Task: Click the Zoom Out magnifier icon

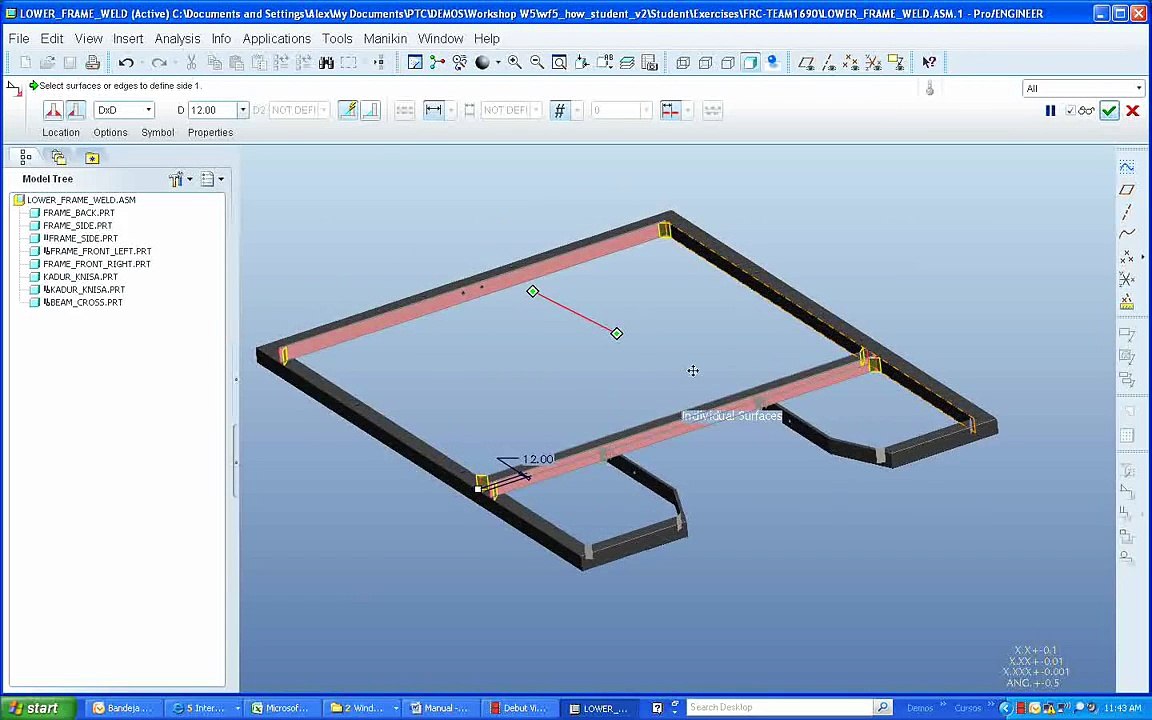Action: [x=537, y=62]
